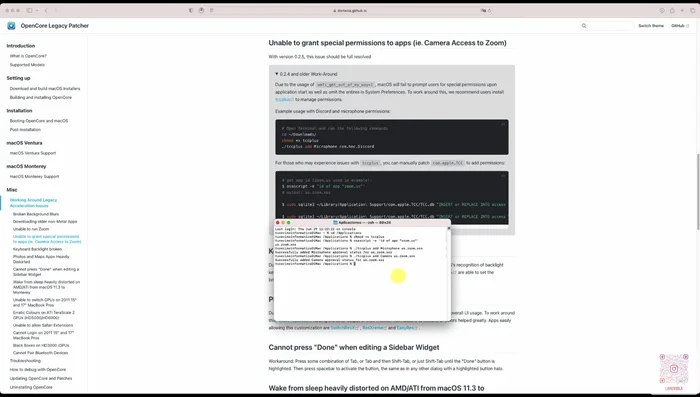Click the search magnifier icon on the page
This screenshot has width=700, height=397.
coord(583,26)
